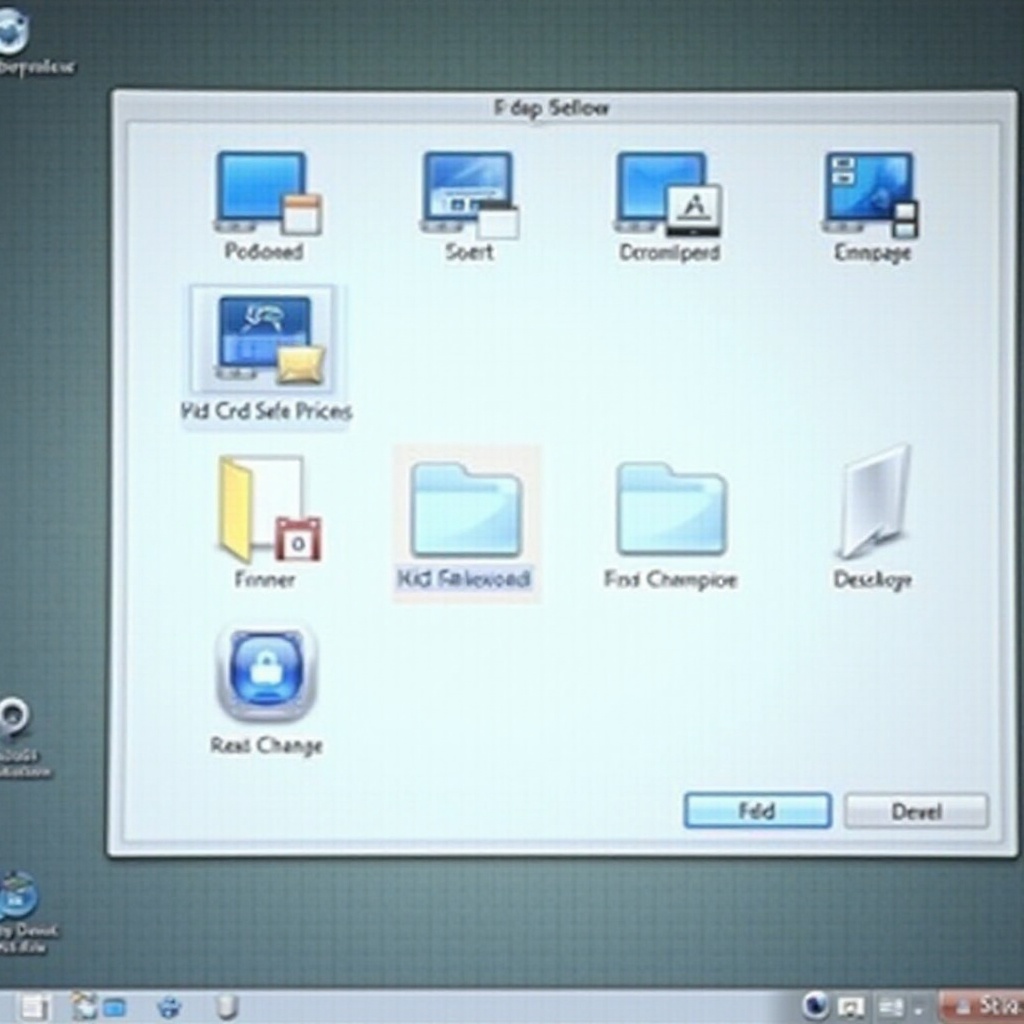Select the Reat Change lock icon
1024x1024 pixels.
pyautogui.click(x=266, y=673)
